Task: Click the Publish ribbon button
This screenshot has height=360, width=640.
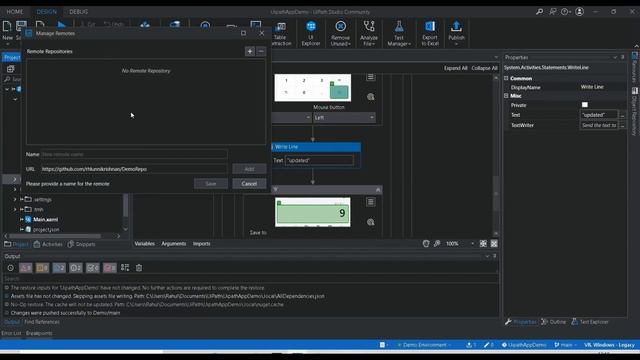Action: [456, 33]
